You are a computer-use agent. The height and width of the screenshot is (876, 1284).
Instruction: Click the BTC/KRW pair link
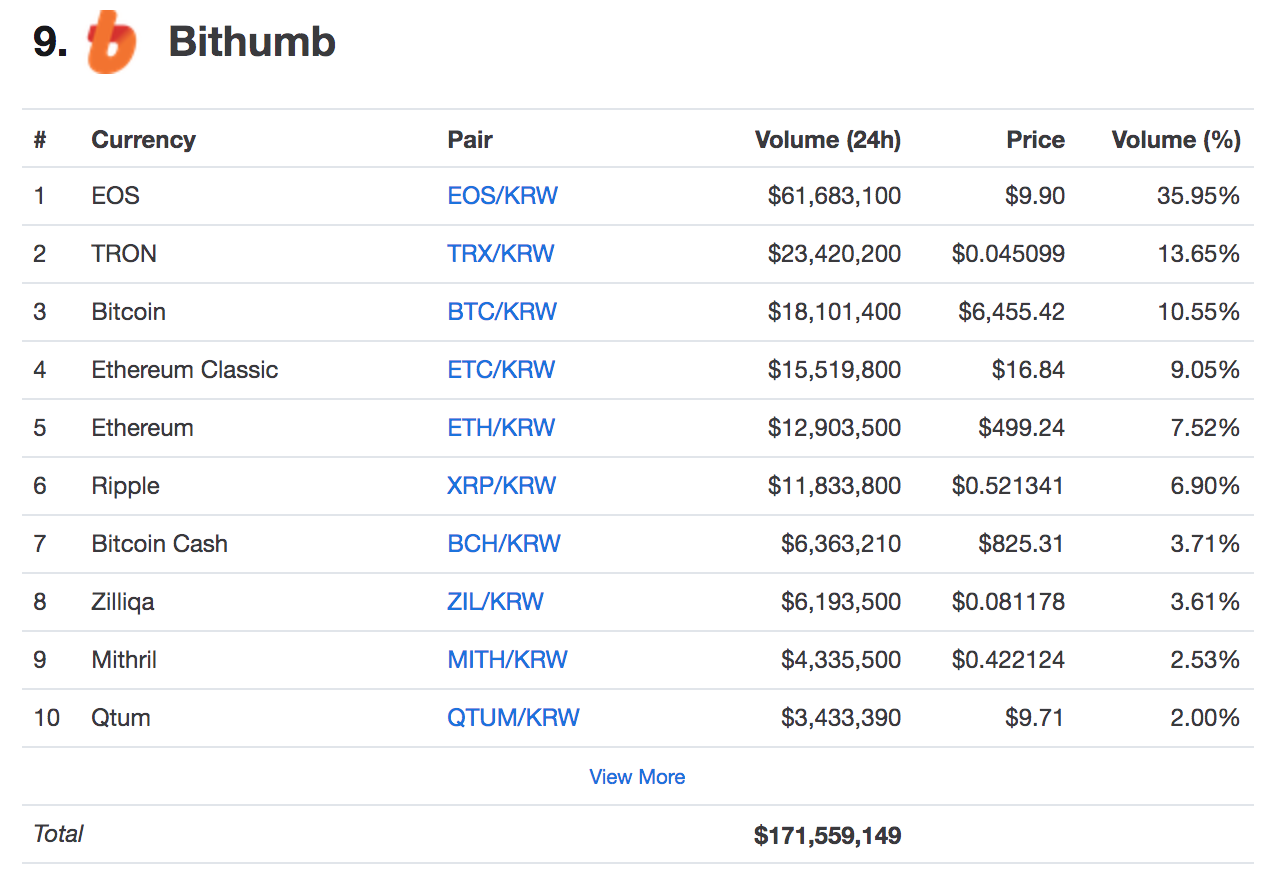pos(502,312)
